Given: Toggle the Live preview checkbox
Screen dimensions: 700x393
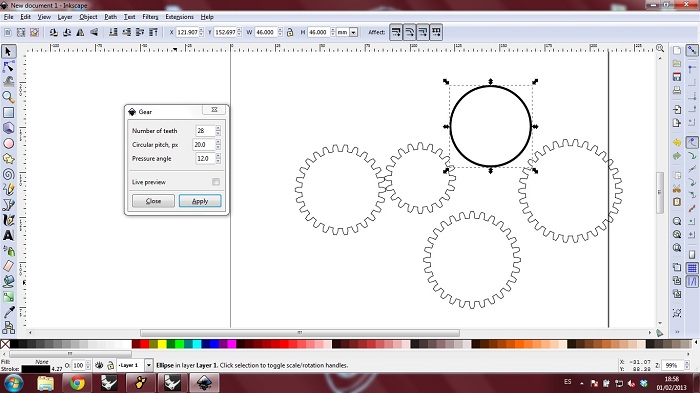Looking at the screenshot, I should [x=216, y=182].
